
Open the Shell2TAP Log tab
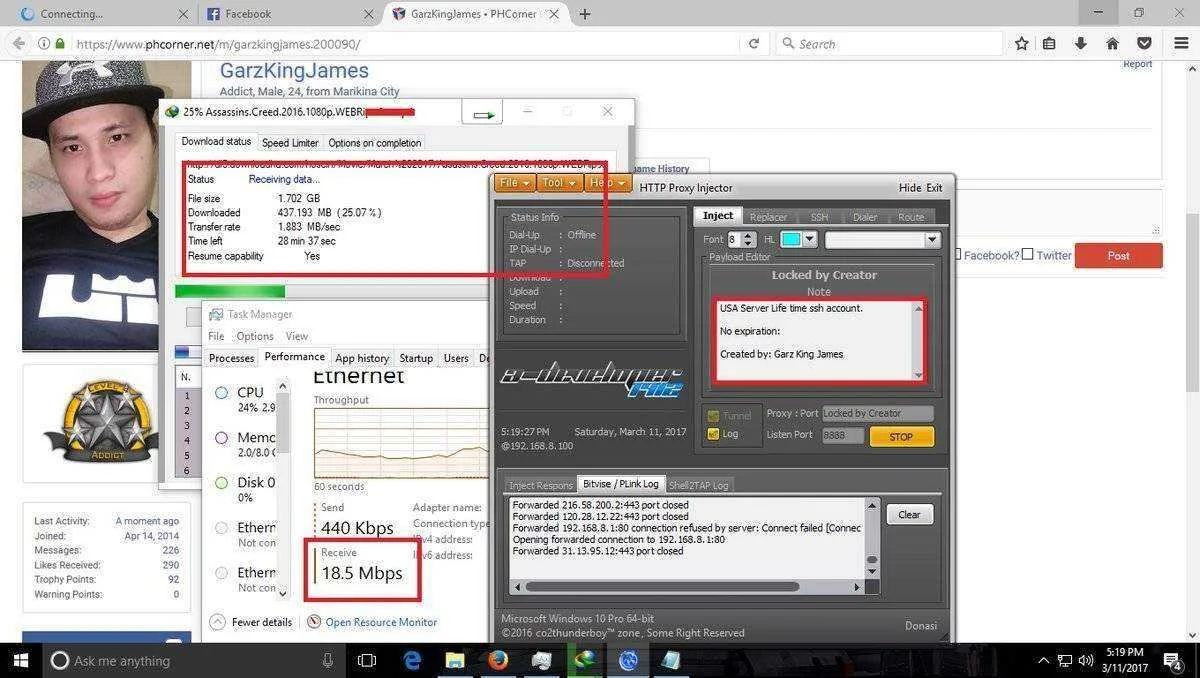699,485
